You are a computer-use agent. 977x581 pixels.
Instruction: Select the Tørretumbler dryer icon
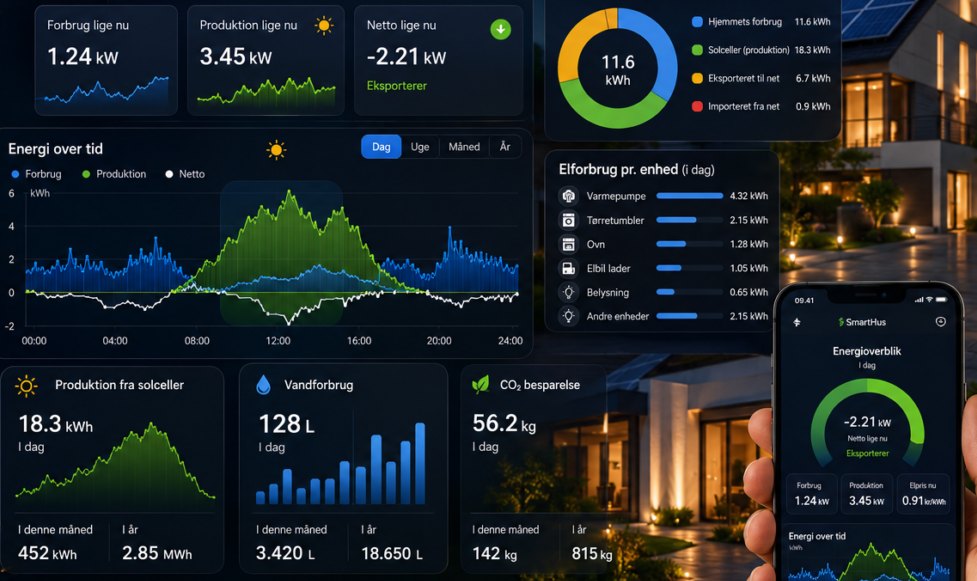click(x=568, y=220)
